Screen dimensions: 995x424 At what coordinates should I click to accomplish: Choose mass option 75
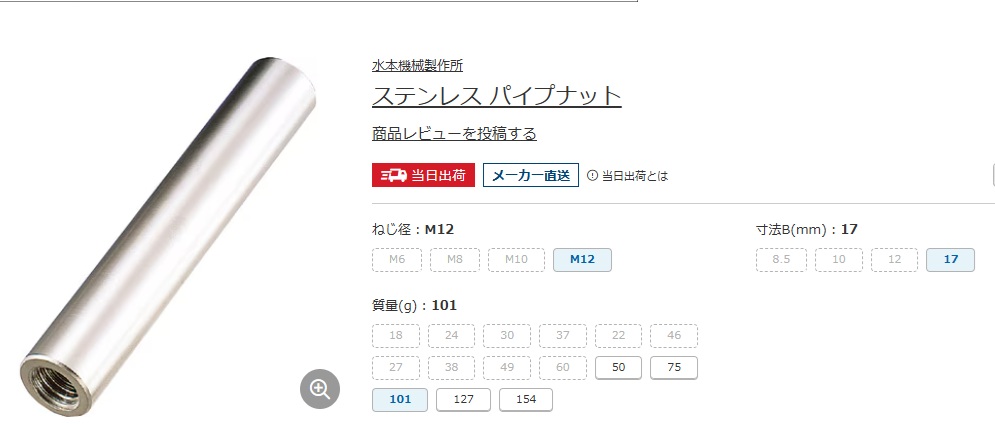click(674, 368)
